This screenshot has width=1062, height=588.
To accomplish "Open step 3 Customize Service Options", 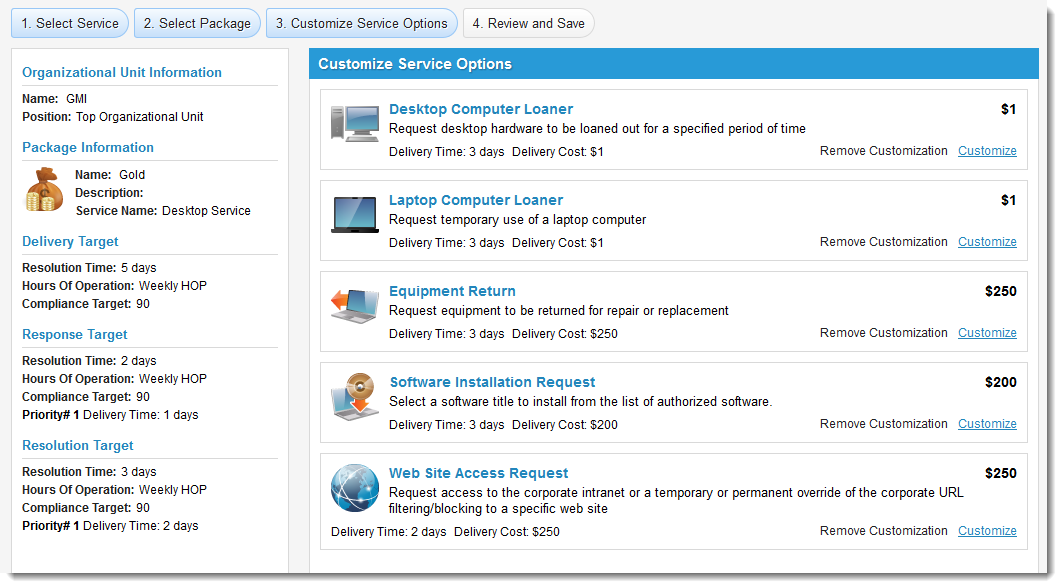I will click(x=362, y=23).
